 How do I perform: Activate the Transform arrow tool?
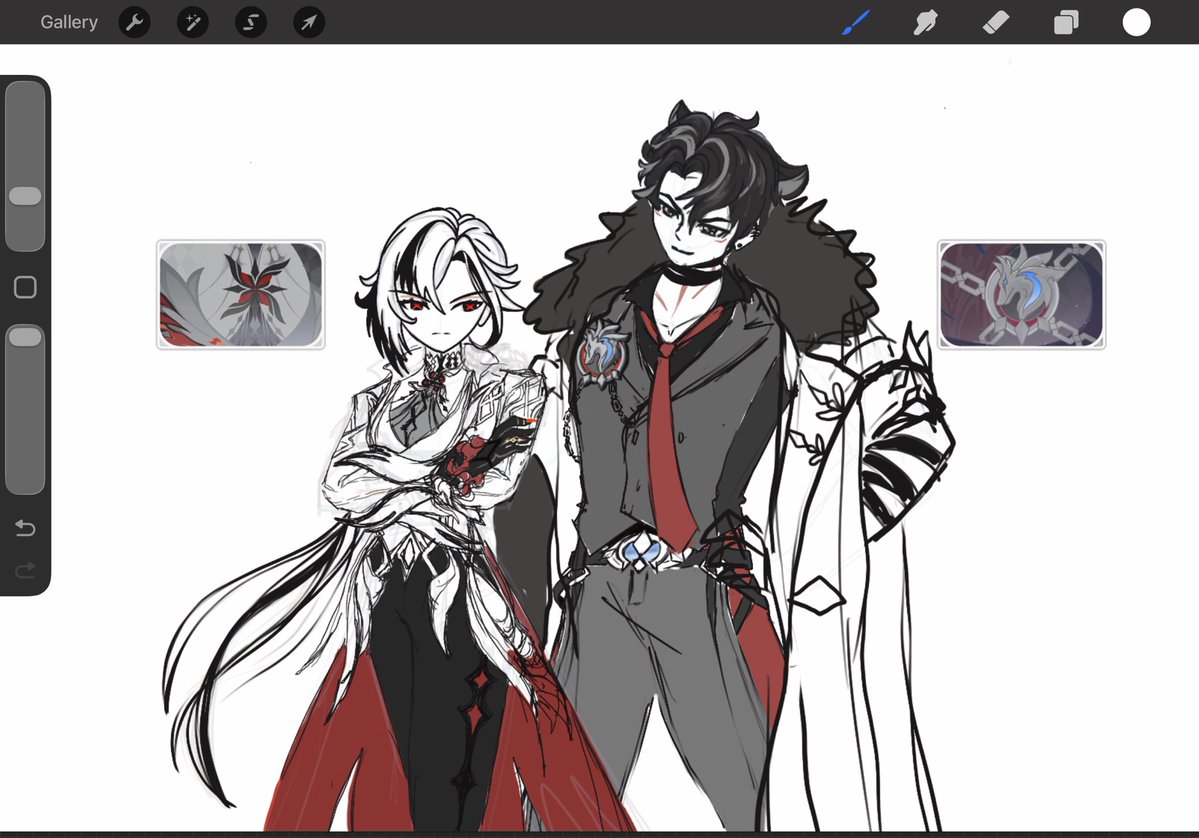(309, 22)
